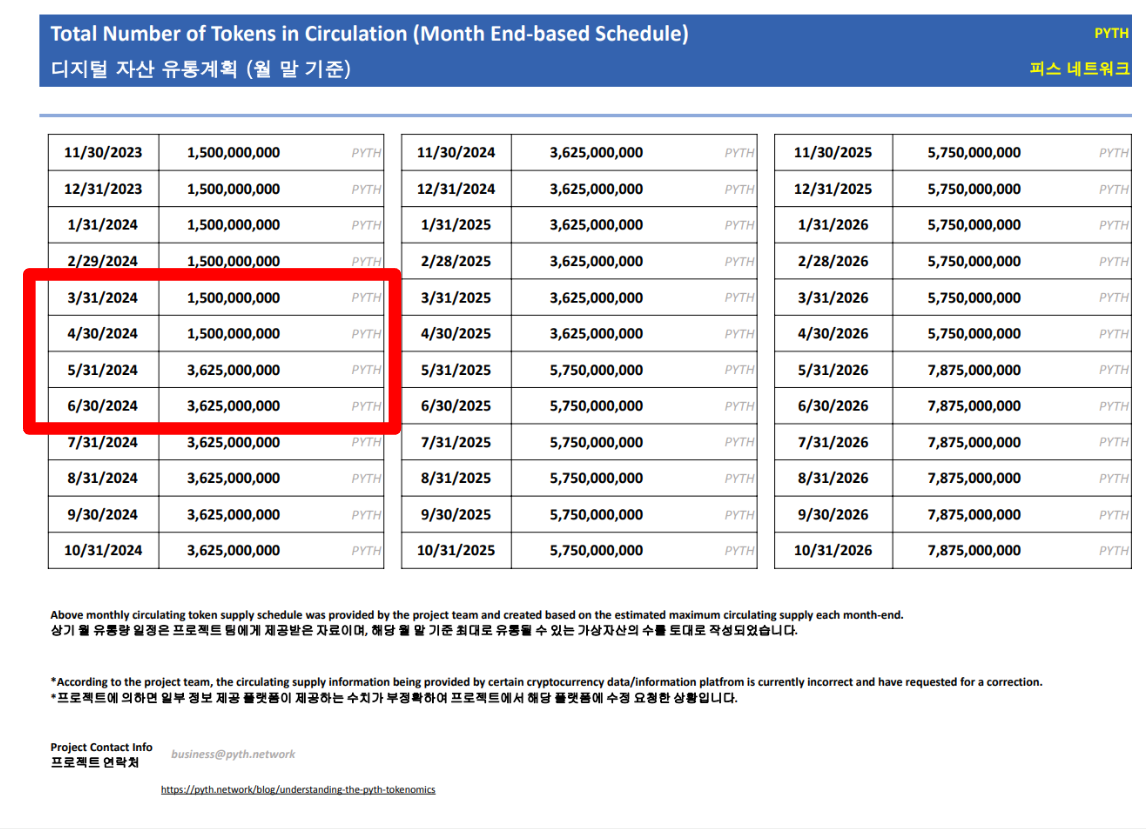Screen dimensions: 1146x829
Task: Click the PYTH unit label for 10/31/2025
Action: tap(739, 550)
